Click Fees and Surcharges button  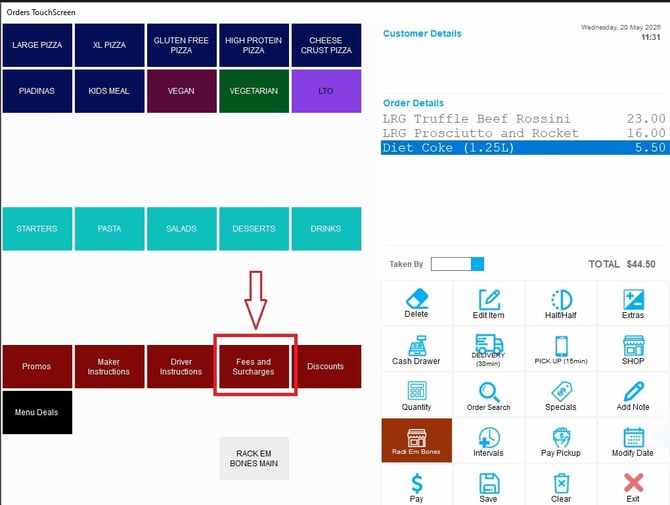pos(254,367)
